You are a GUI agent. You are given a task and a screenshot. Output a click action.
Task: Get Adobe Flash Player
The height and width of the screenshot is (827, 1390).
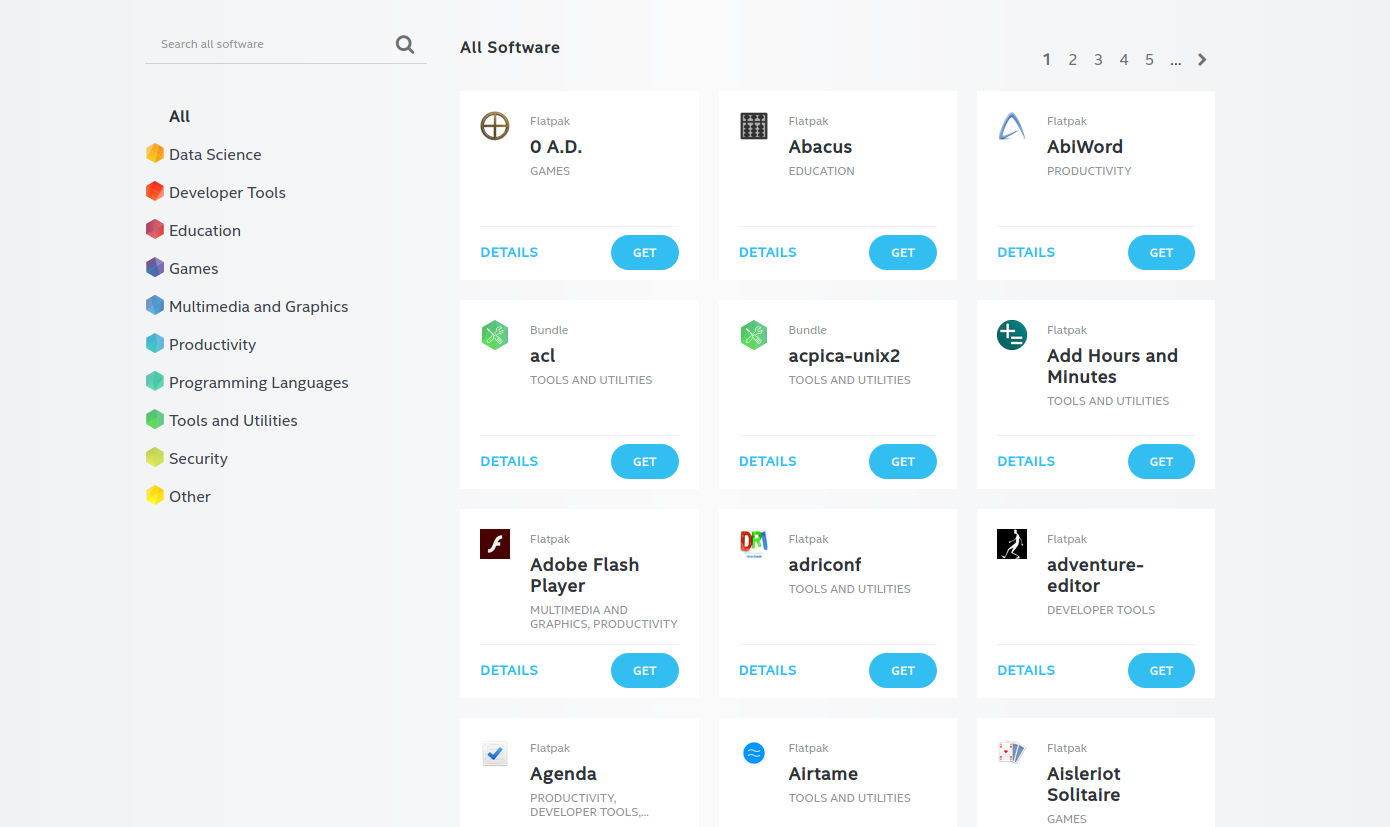pyautogui.click(x=645, y=671)
